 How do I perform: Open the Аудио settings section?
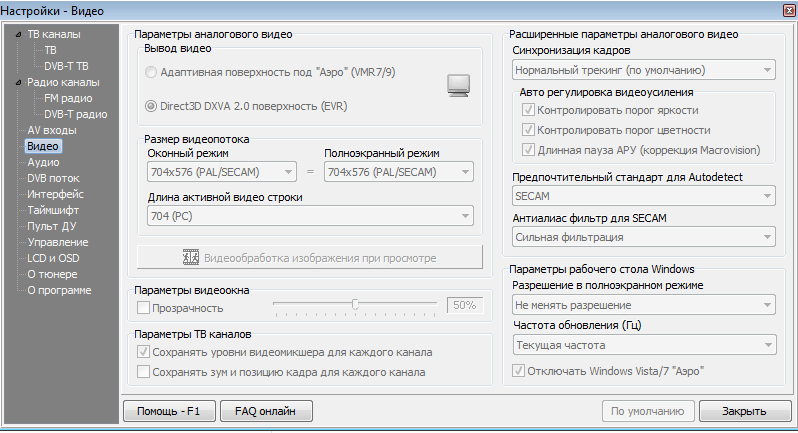pos(43,162)
